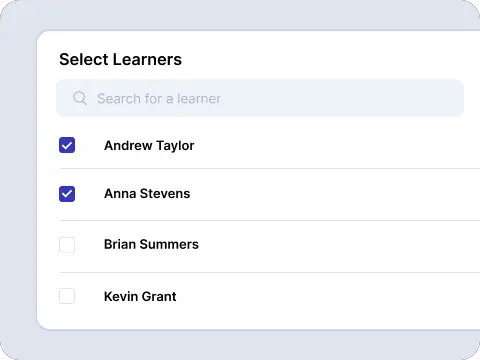Click the gray backdrop above the dialog
Viewport: 480px width, 360px height.
point(240,15)
